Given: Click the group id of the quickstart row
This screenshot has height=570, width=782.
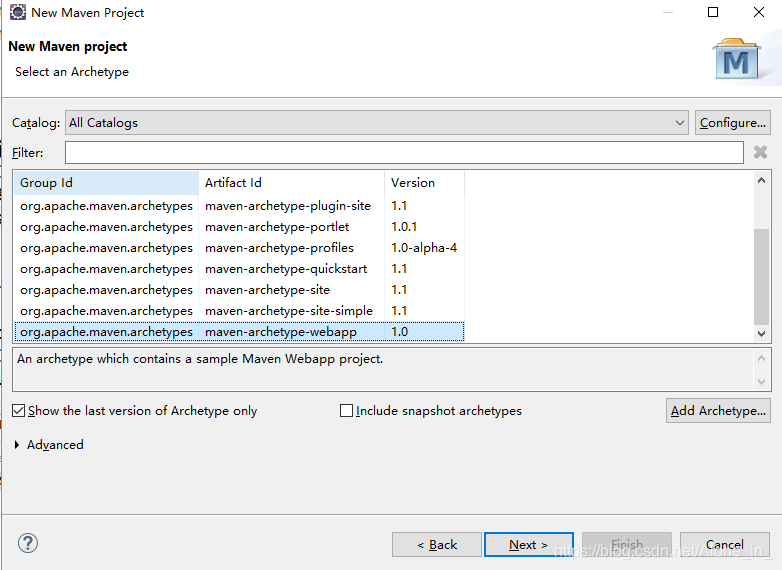Looking at the screenshot, I should tap(106, 269).
